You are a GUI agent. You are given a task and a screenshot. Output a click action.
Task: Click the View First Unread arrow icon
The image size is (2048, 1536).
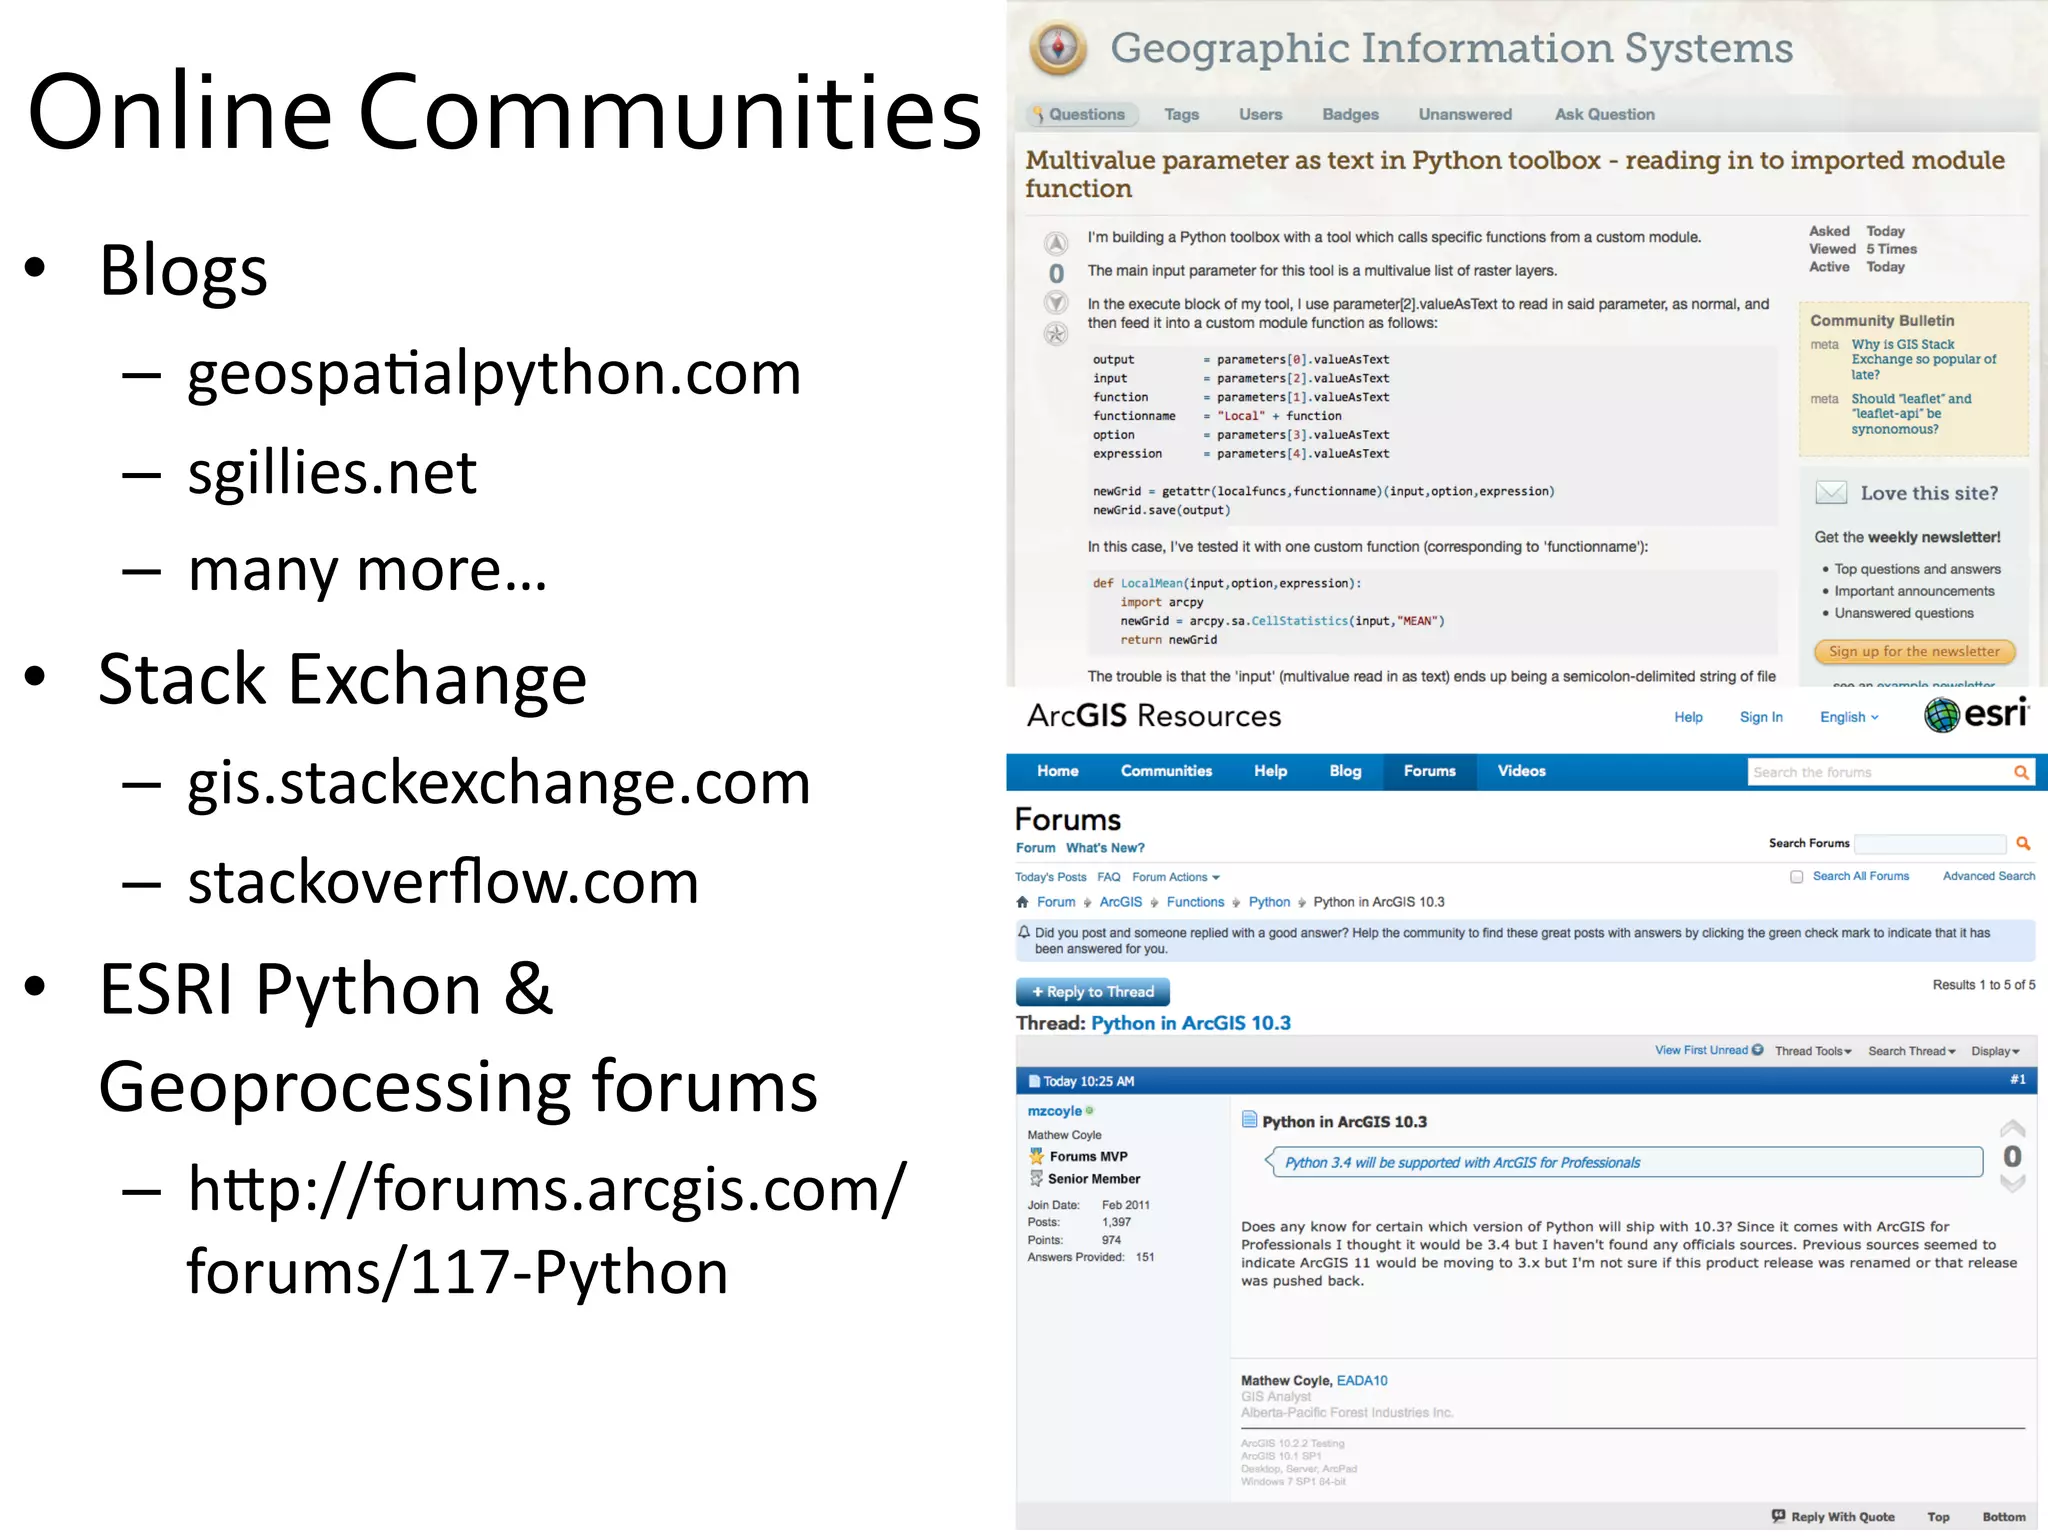[x=1757, y=1050]
